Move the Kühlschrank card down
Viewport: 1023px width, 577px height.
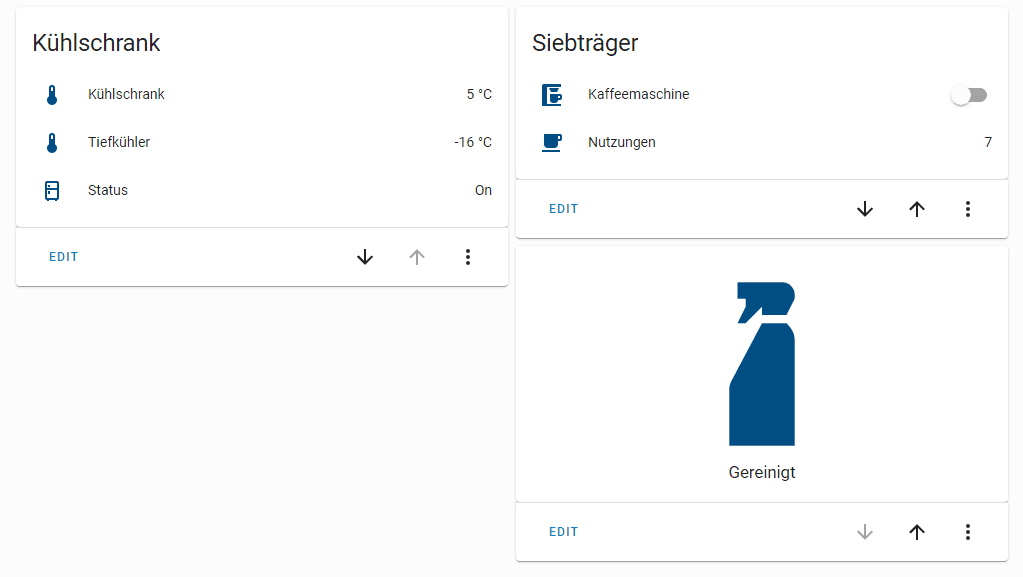[365, 257]
